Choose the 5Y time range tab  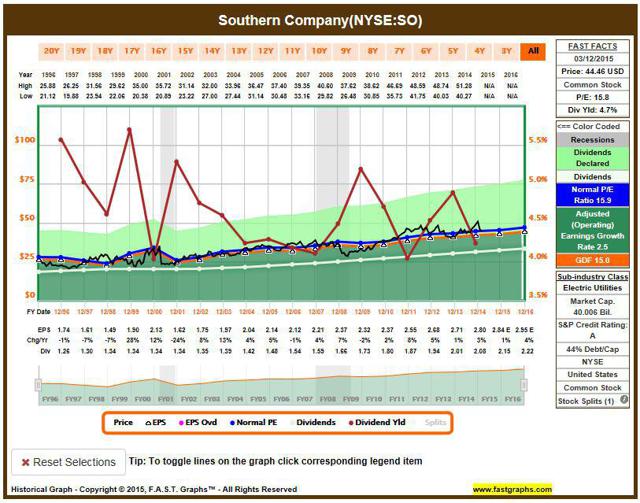tap(453, 51)
